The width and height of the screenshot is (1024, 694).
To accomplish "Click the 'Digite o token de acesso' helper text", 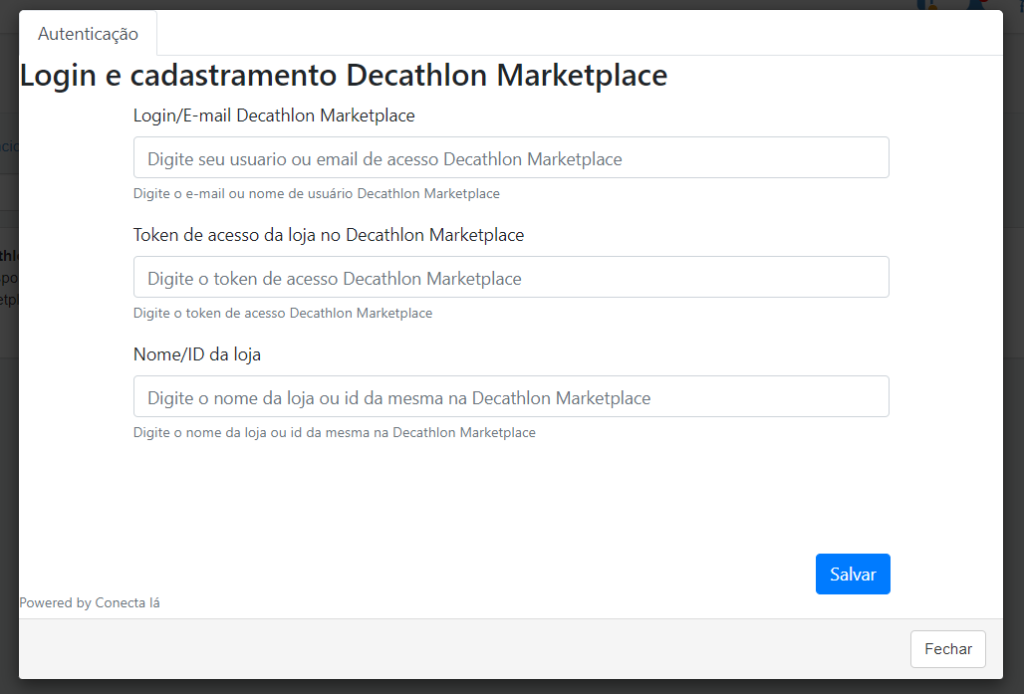I will tap(283, 313).
